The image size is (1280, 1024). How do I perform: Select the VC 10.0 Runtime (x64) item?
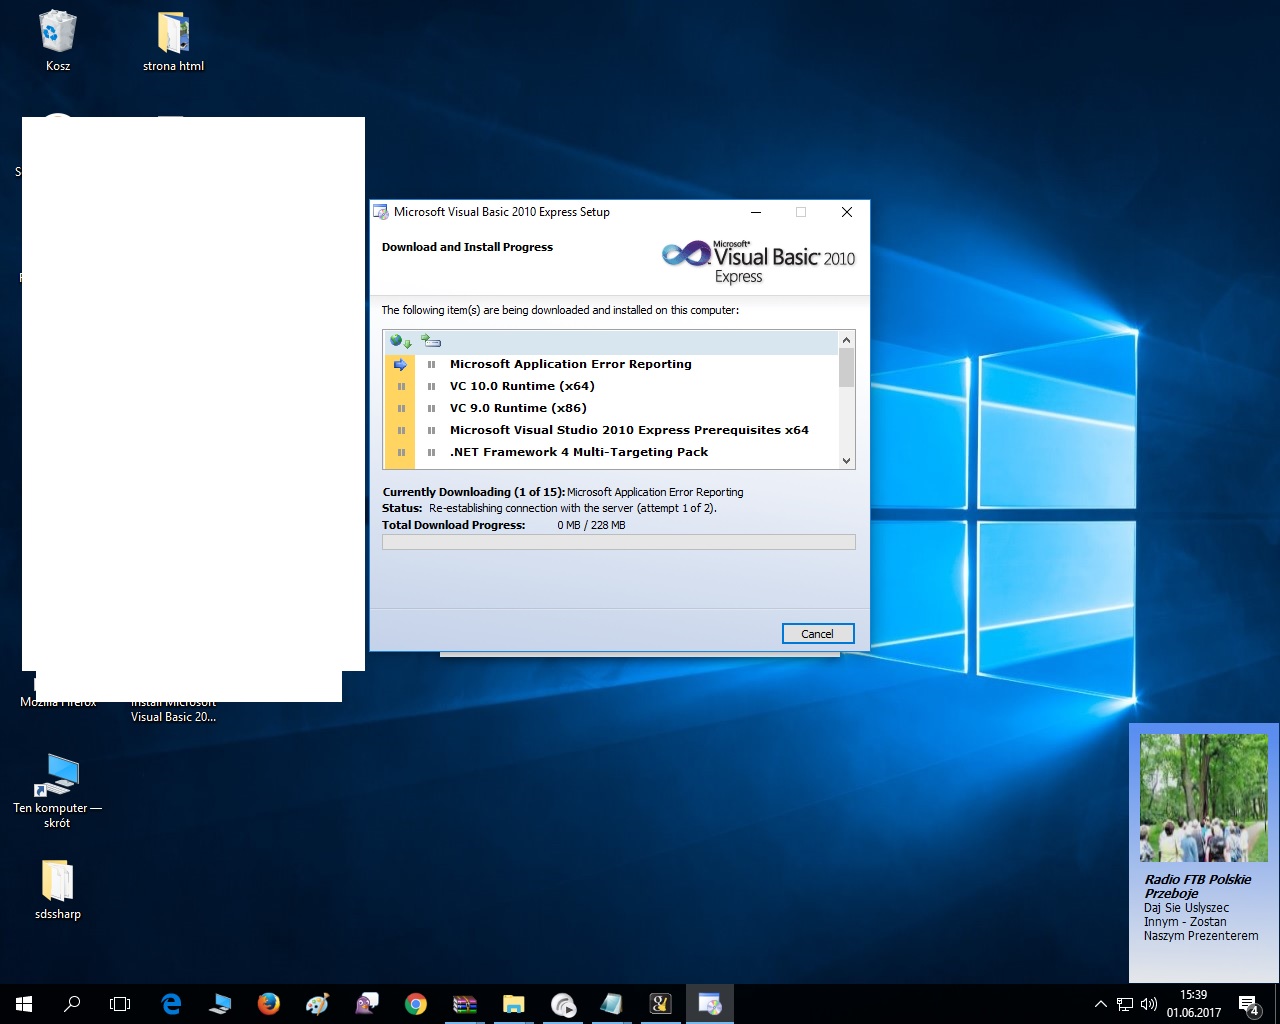coord(522,386)
